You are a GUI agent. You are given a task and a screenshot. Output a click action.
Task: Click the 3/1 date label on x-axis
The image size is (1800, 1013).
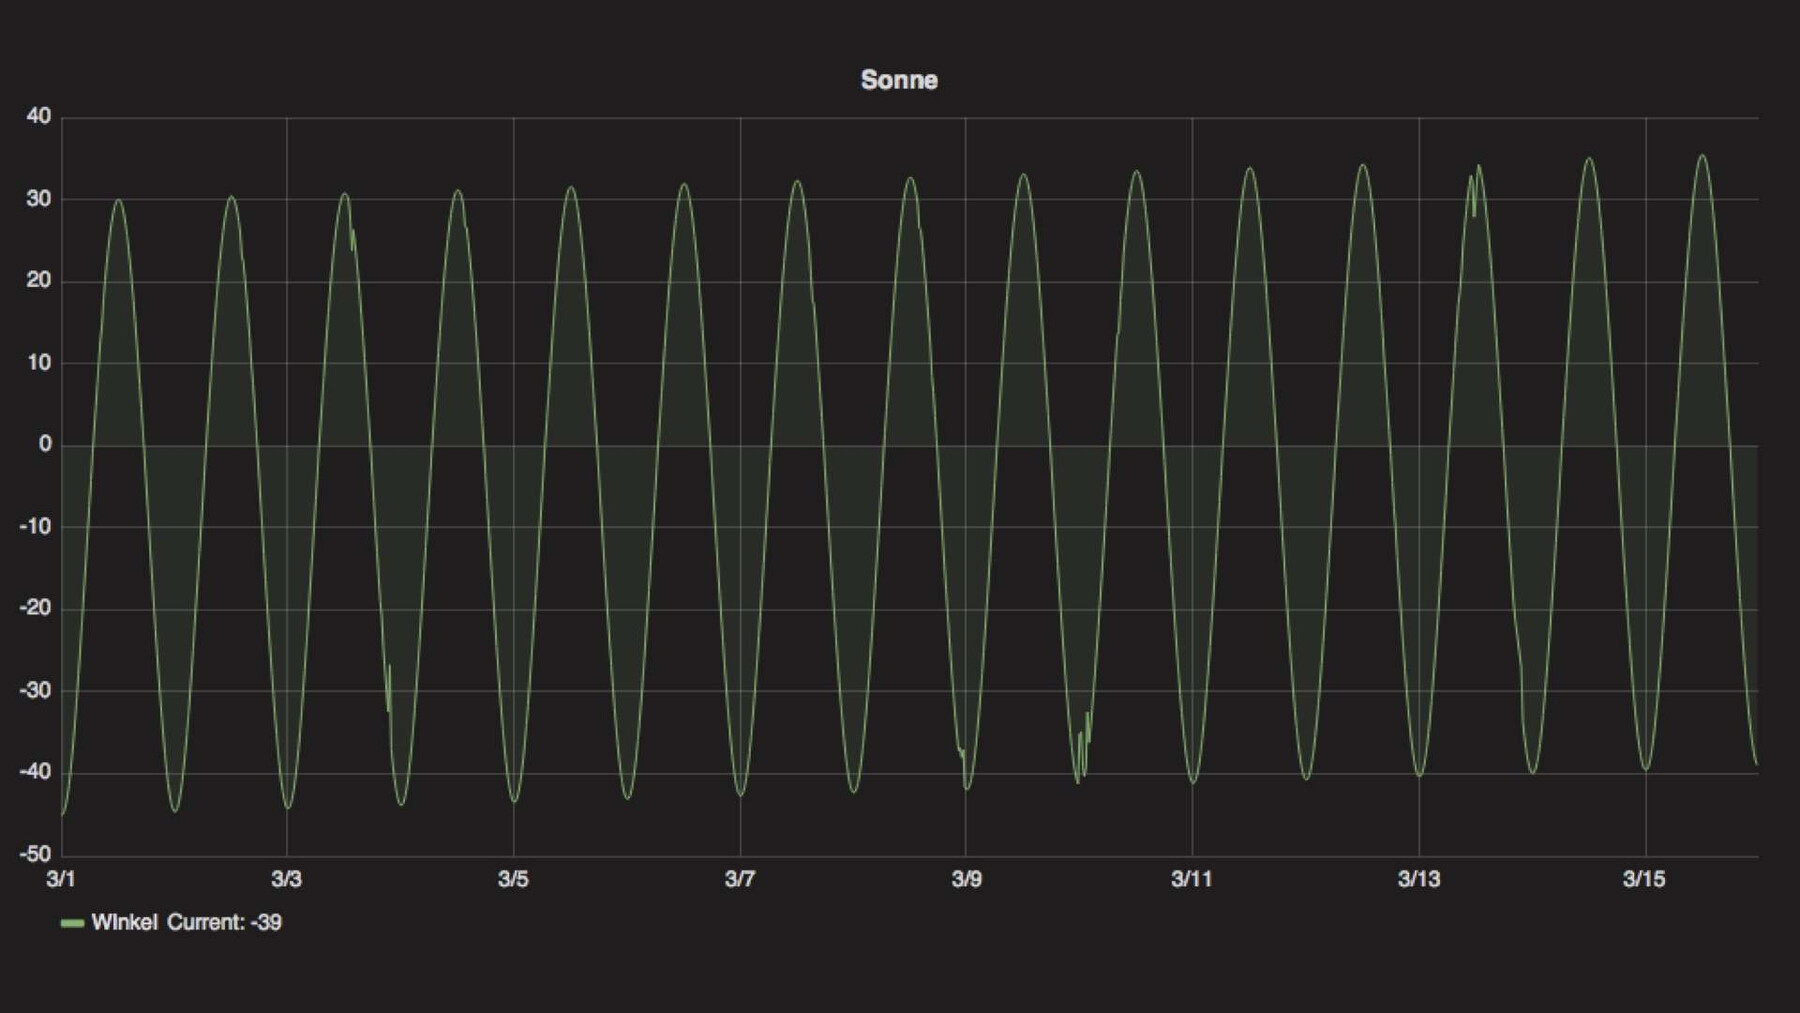point(61,879)
